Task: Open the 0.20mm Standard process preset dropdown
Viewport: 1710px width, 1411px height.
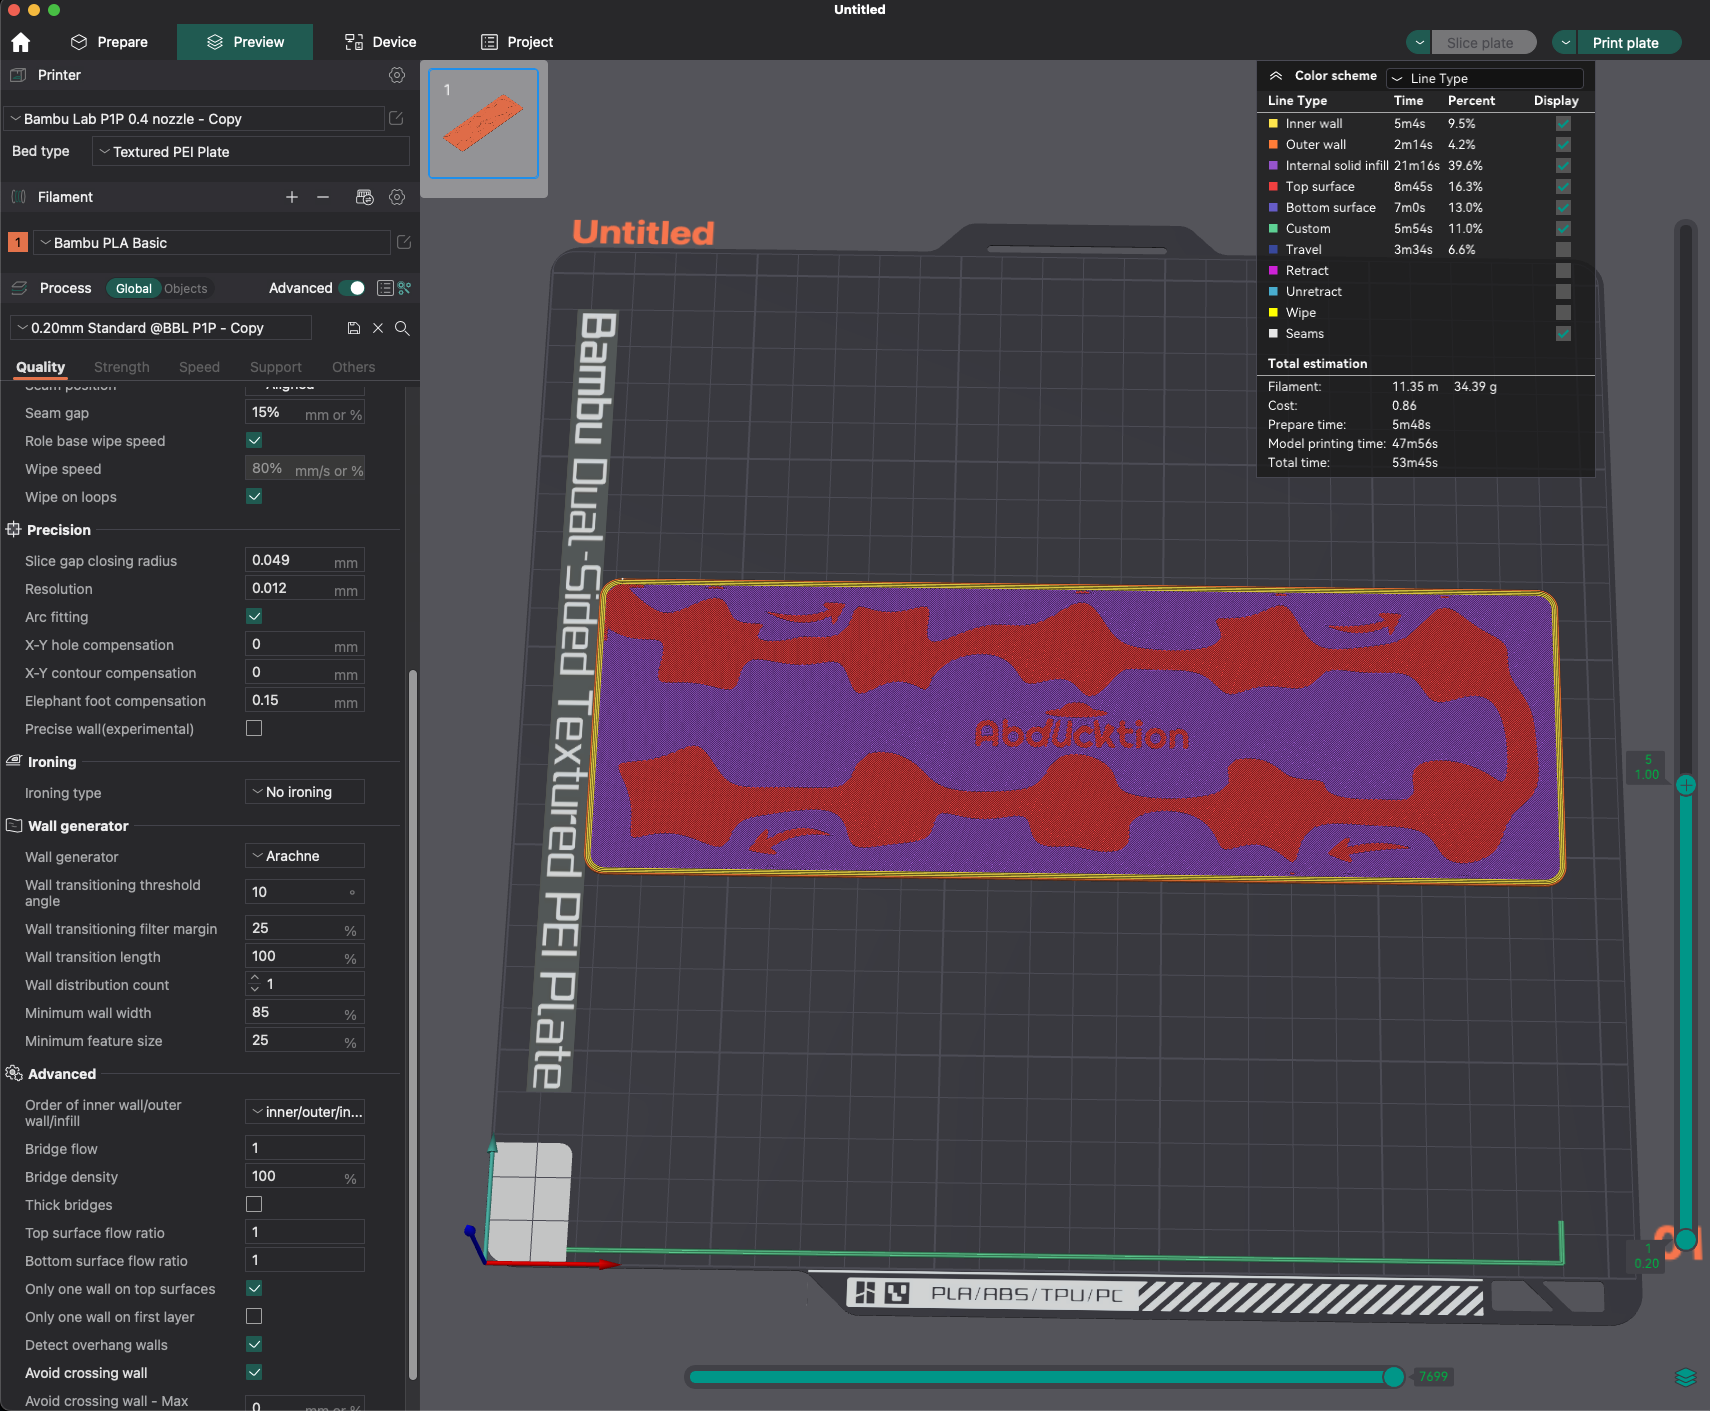Action: pyautogui.click(x=161, y=328)
